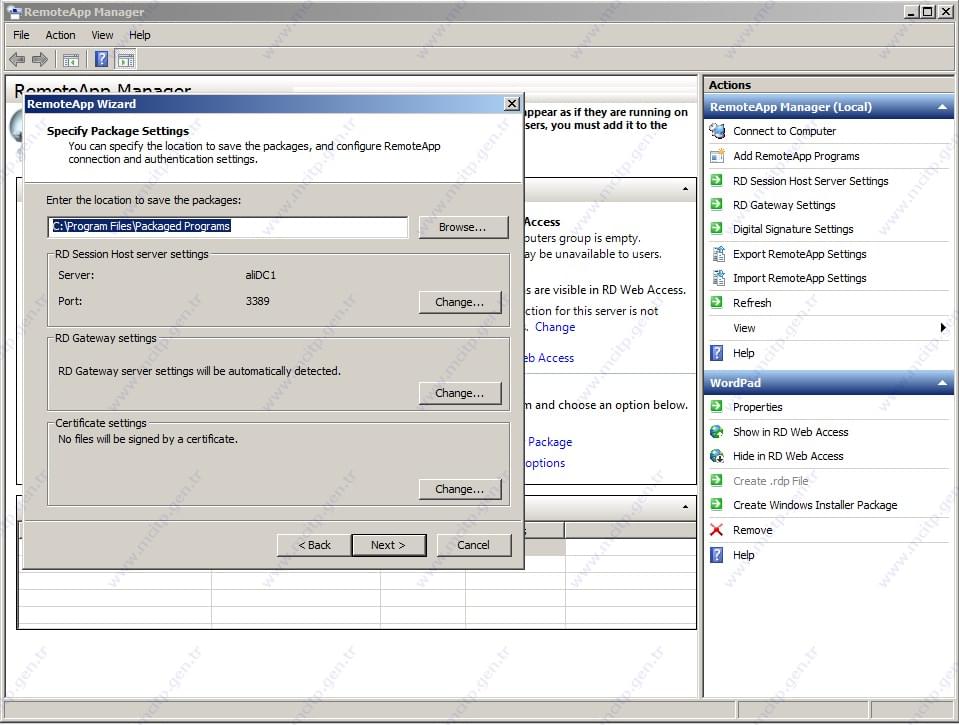Cancel the RemoteApp Wizard
Image resolution: width=959 pixels, height=725 pixels.
point(473,545)
